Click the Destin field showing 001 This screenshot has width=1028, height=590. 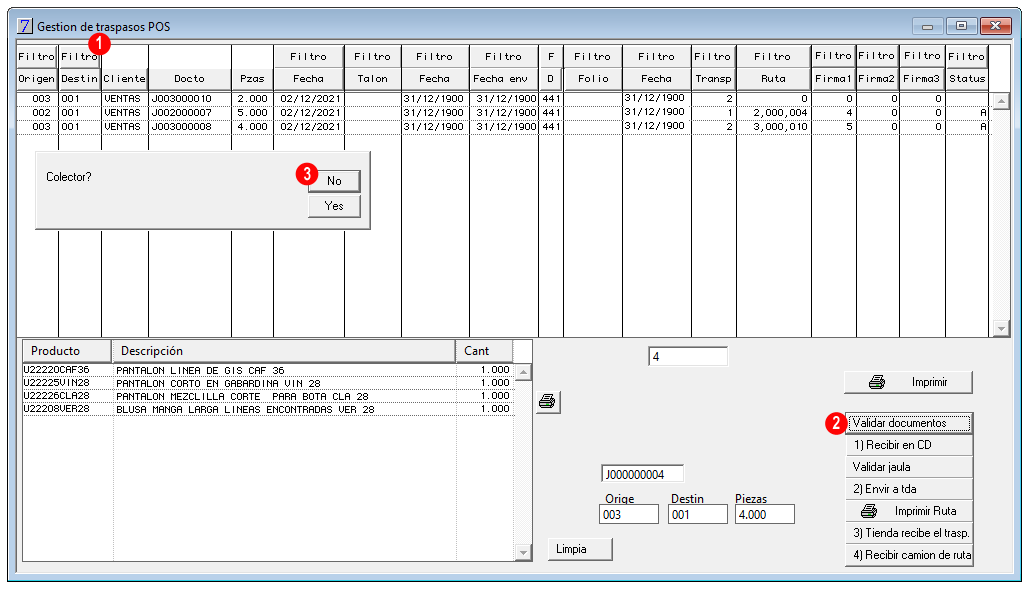click(698, 515)
